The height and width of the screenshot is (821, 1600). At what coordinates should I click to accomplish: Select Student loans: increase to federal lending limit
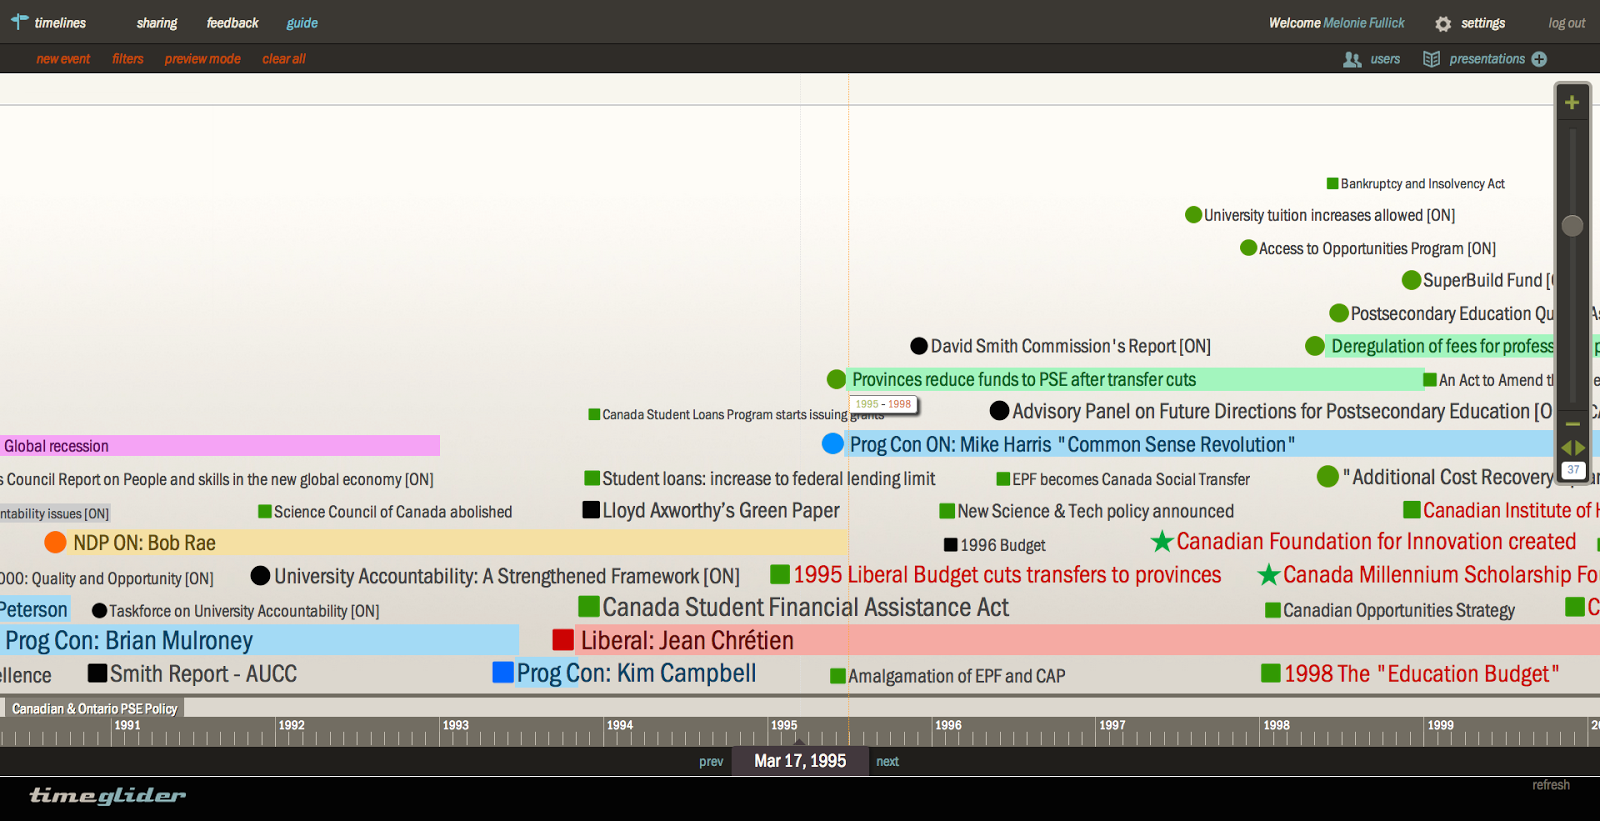[769, 479]
